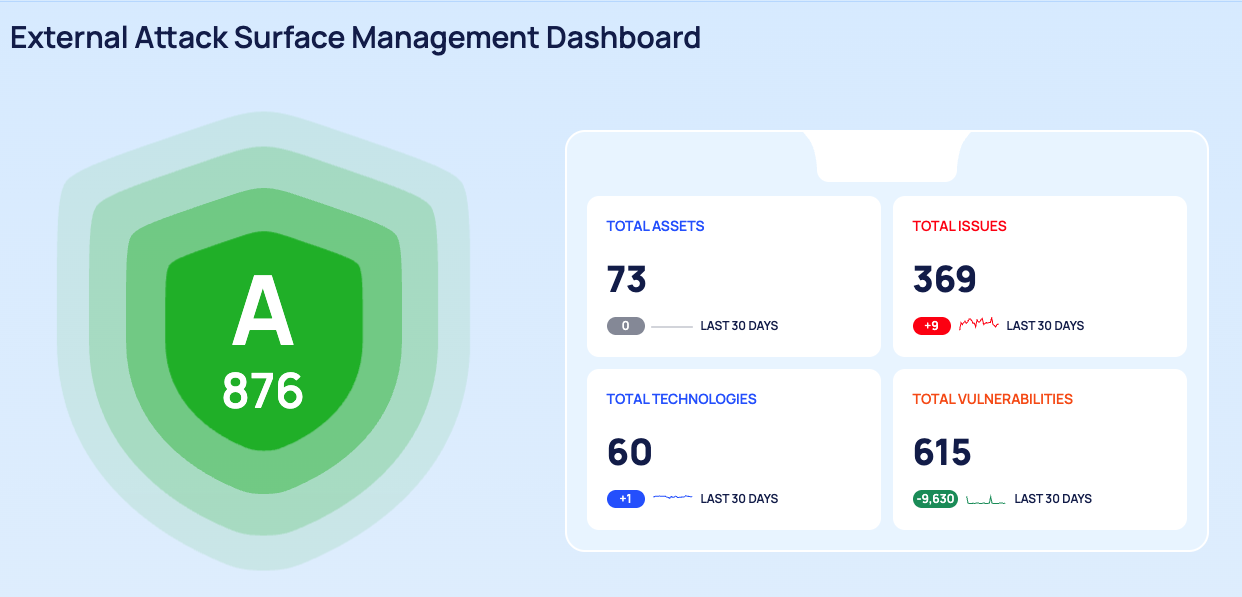Click the 73 assets count

click(627, 279)
